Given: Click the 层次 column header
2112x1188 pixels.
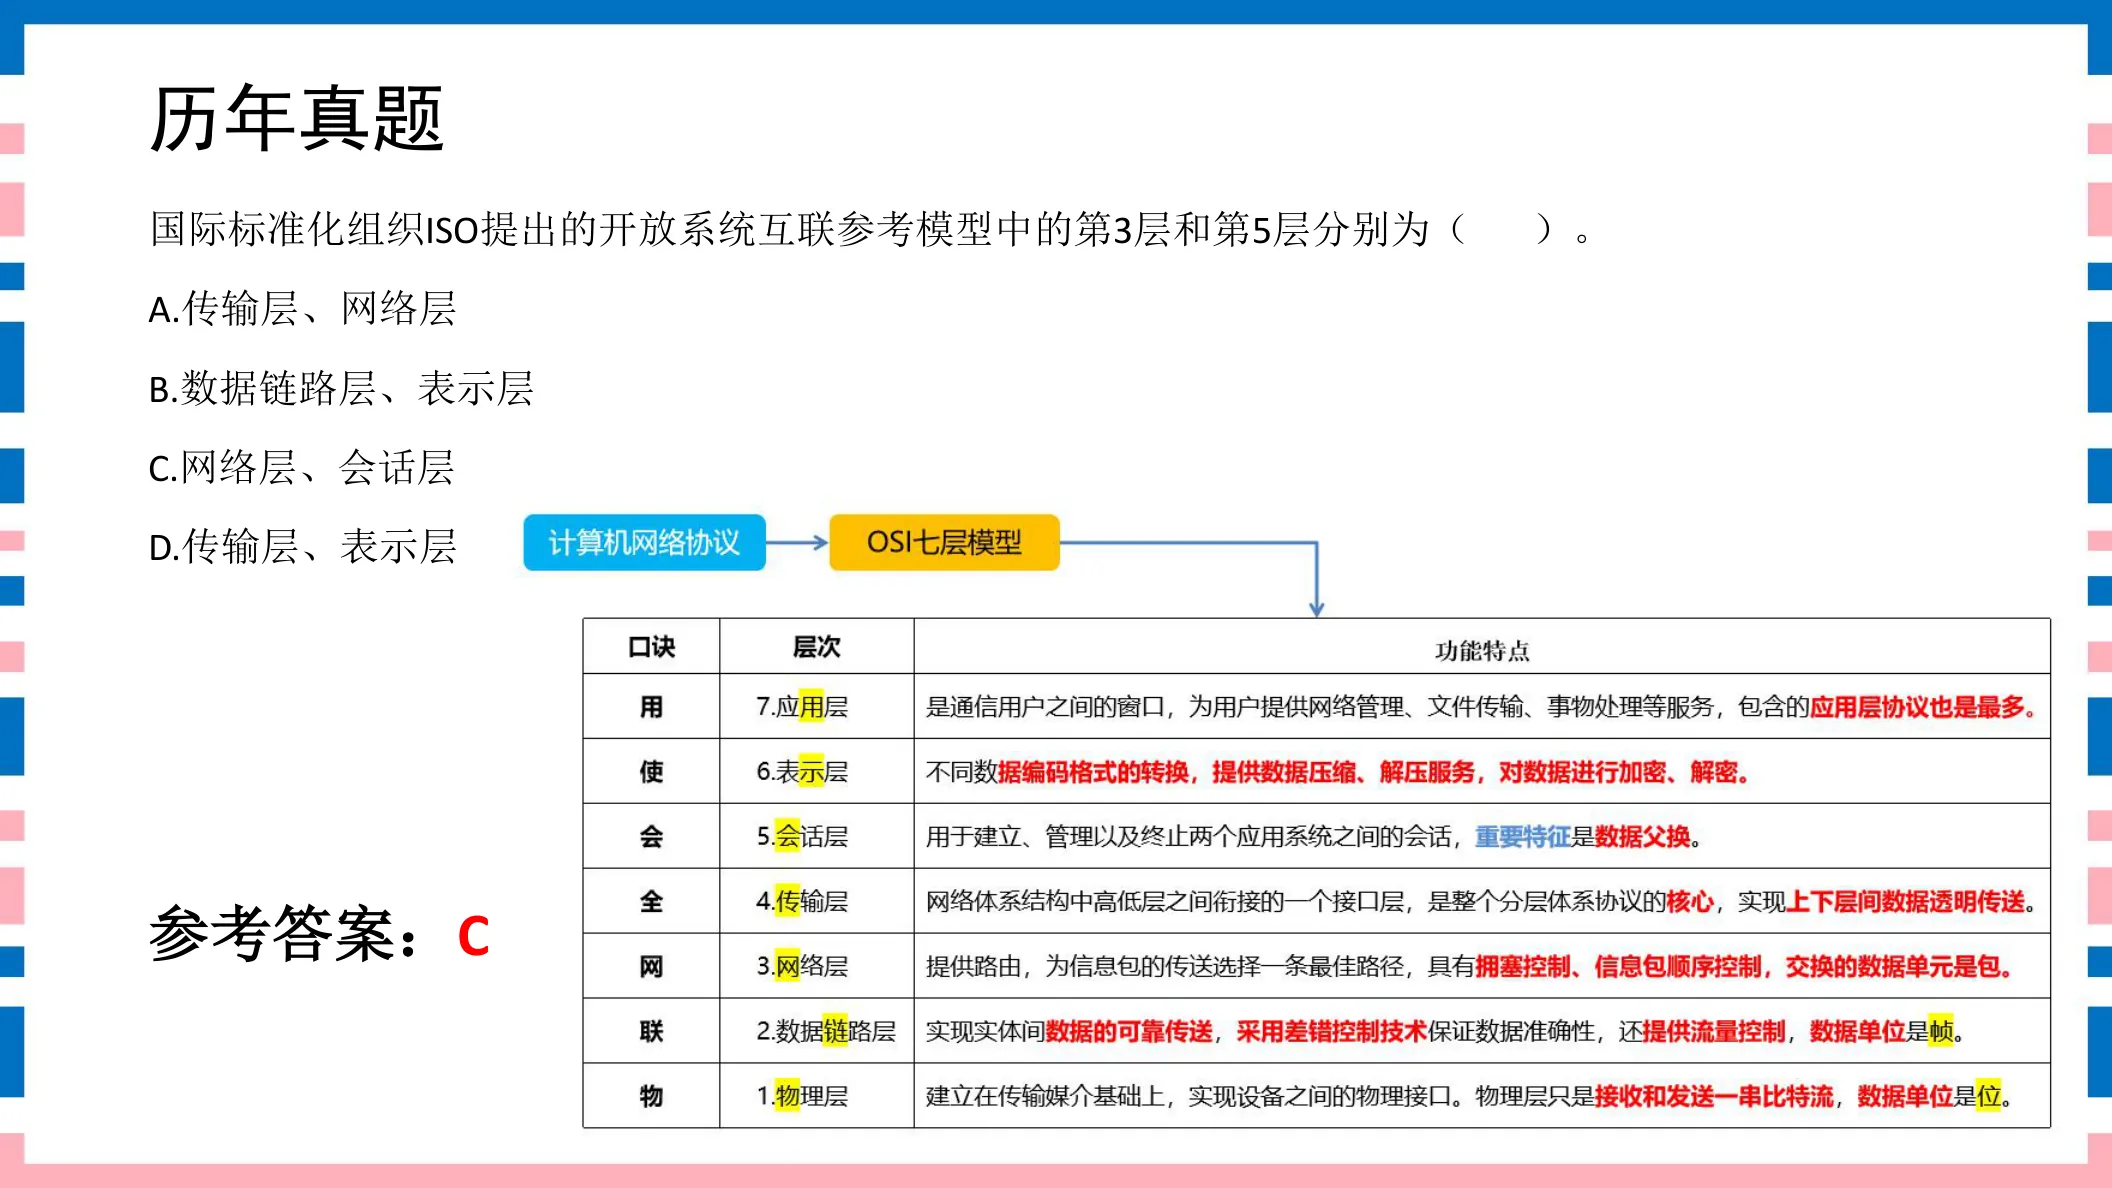Looking at the screenshot, I should tap(816, 647).
